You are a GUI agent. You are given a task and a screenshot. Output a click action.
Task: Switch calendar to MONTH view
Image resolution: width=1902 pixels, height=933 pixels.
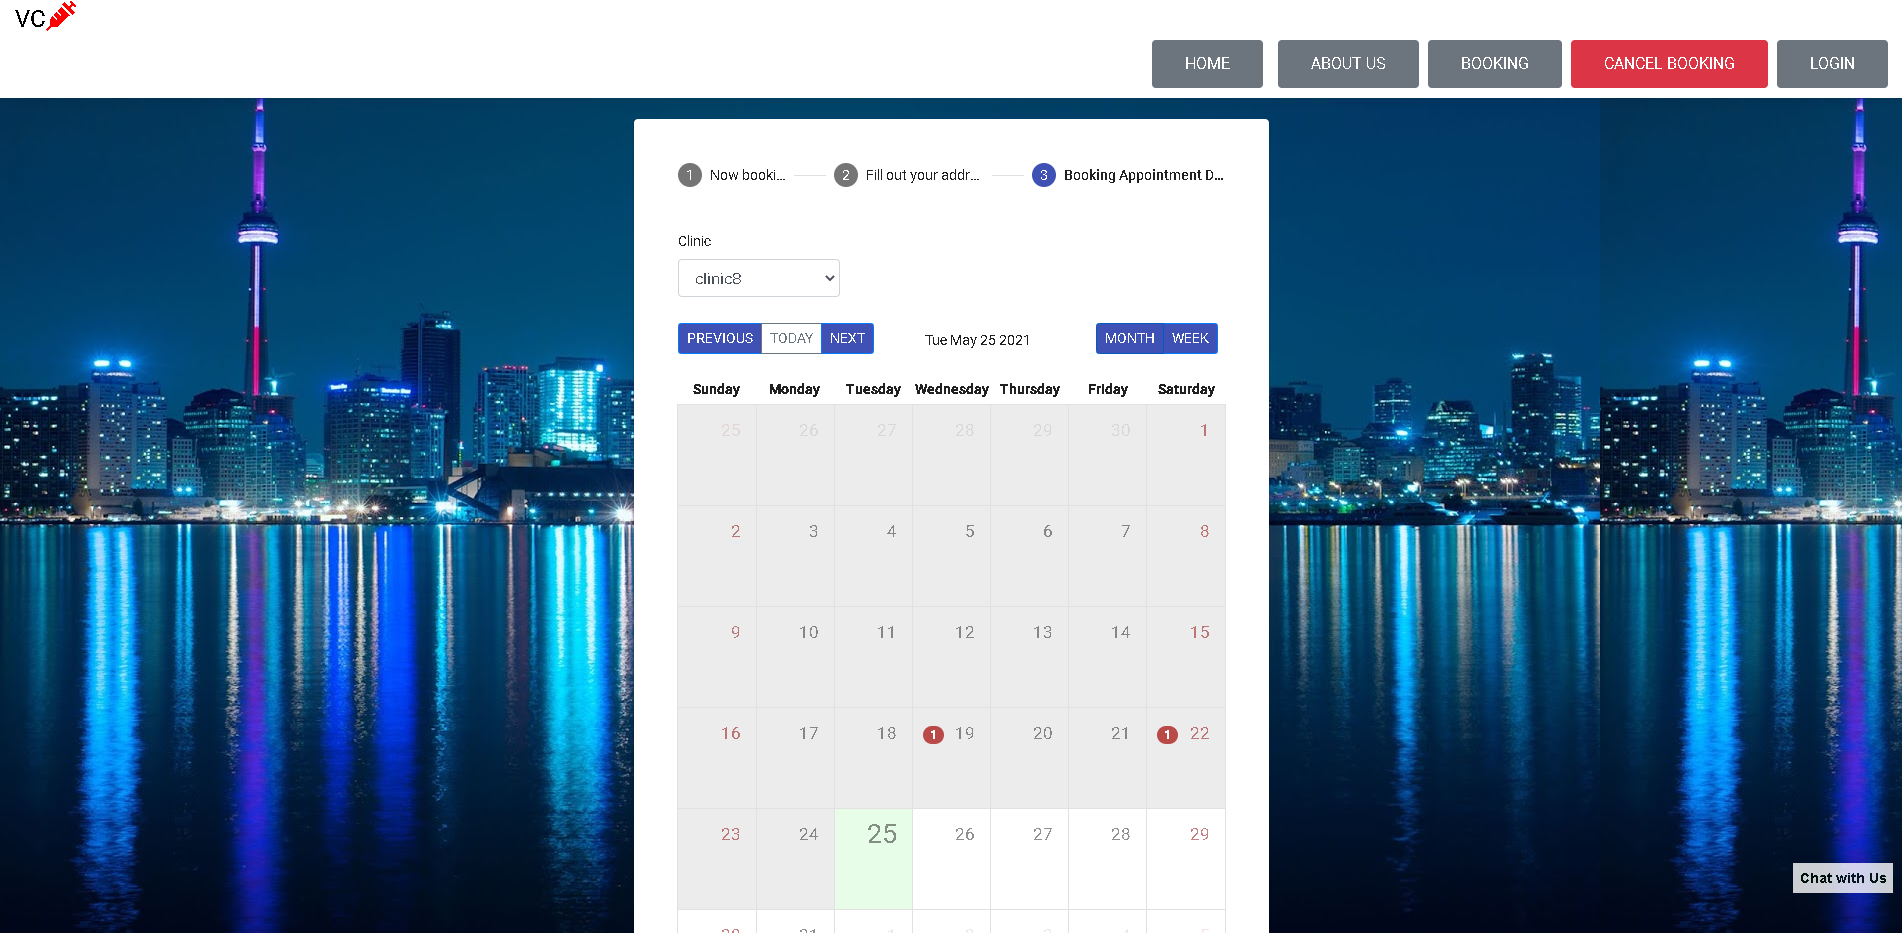(1129, 338)
